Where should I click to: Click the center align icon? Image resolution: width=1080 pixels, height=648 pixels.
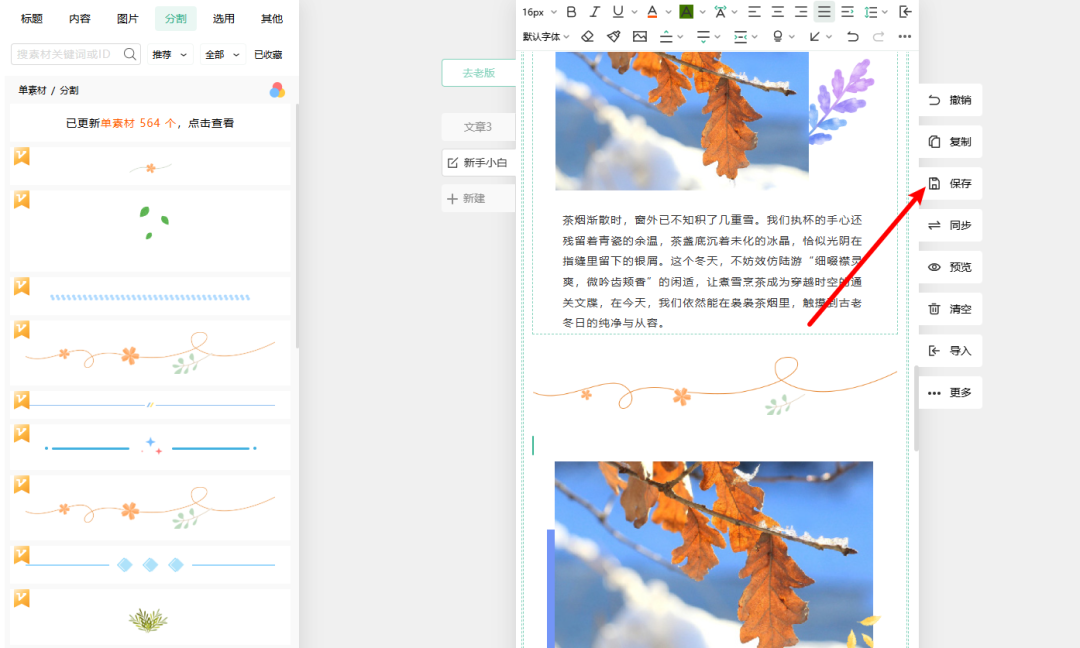(x=777, y=12)
